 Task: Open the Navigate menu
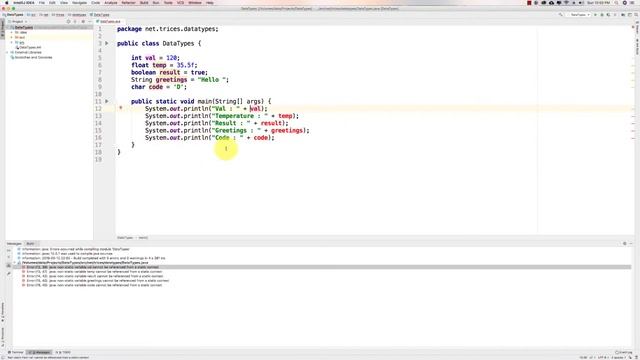80,2
